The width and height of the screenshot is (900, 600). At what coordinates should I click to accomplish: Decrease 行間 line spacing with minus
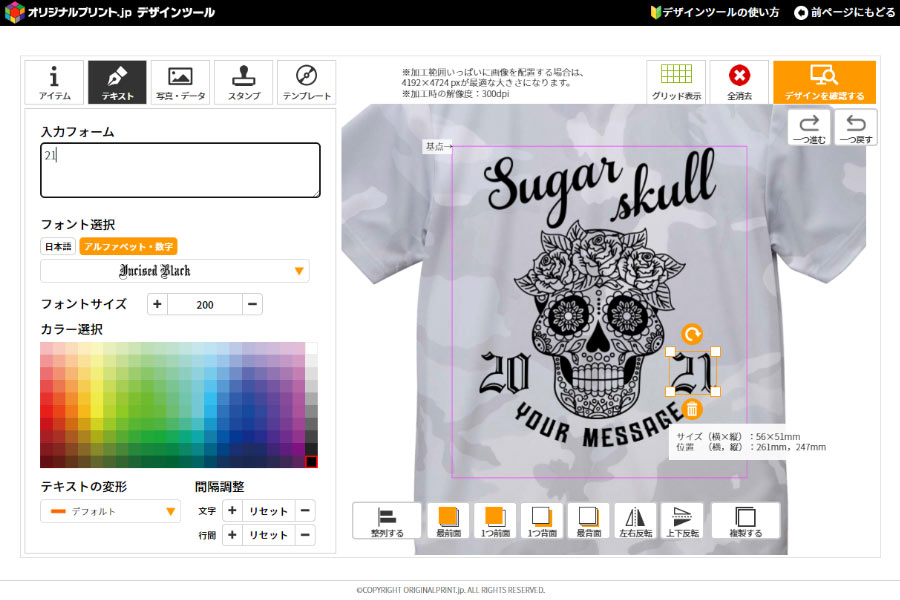305,535
